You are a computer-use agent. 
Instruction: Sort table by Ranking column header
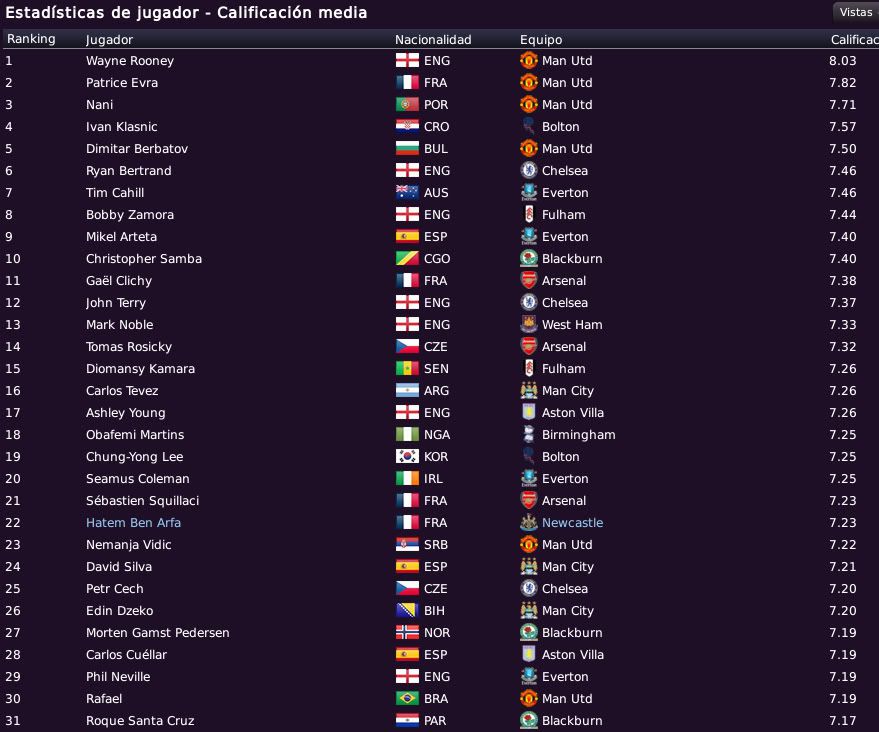(x=31, y=39)
